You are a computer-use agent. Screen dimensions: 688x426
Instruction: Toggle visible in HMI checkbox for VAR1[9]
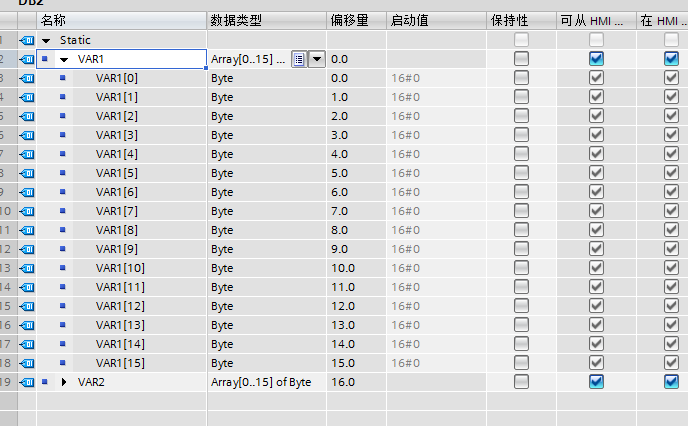pyautogui.click(x=671, y=249)
